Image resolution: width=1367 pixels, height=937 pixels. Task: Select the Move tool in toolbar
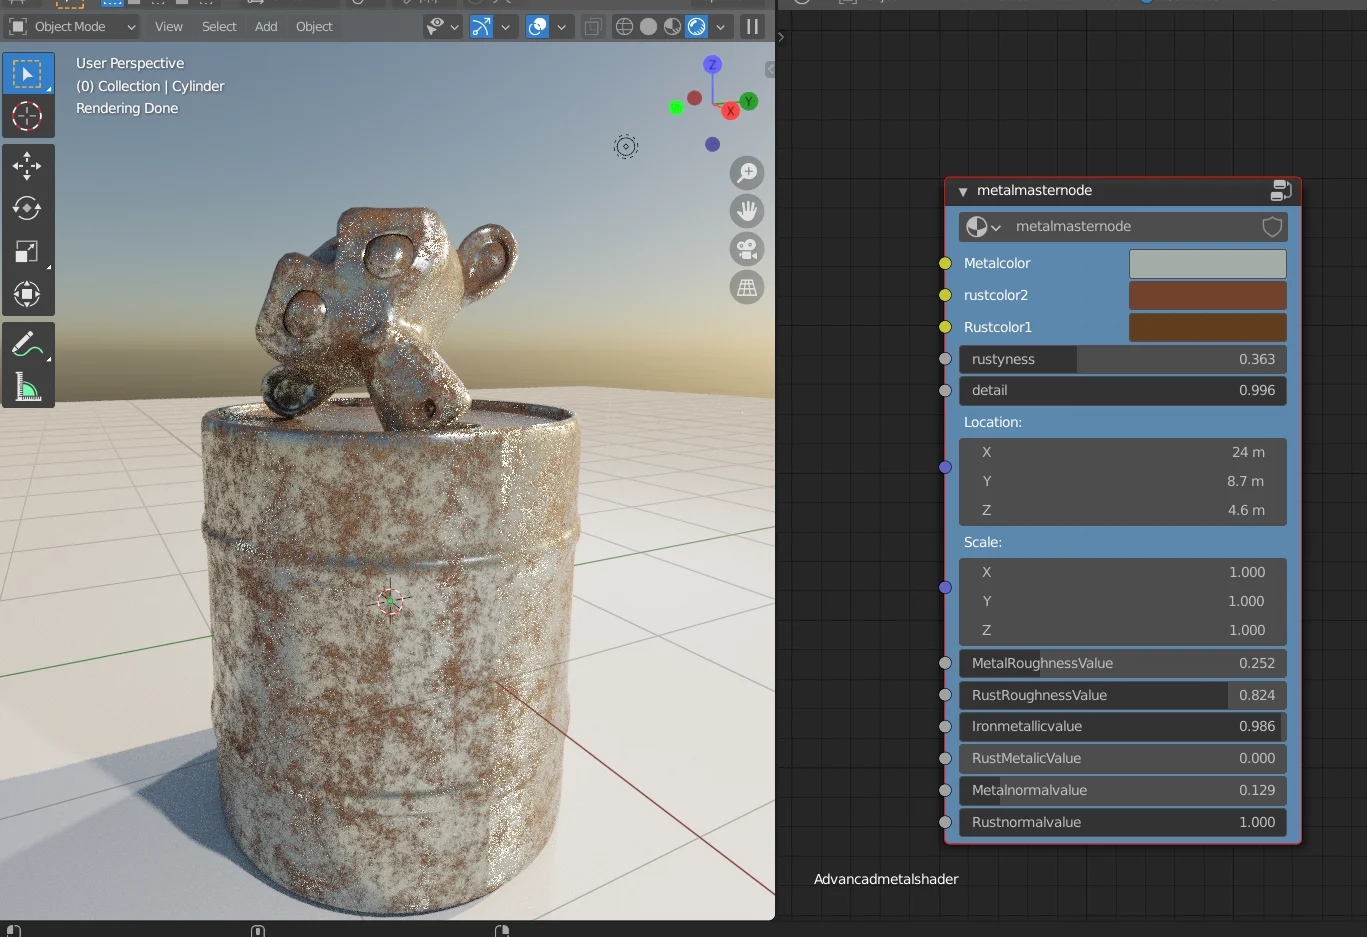27,165
